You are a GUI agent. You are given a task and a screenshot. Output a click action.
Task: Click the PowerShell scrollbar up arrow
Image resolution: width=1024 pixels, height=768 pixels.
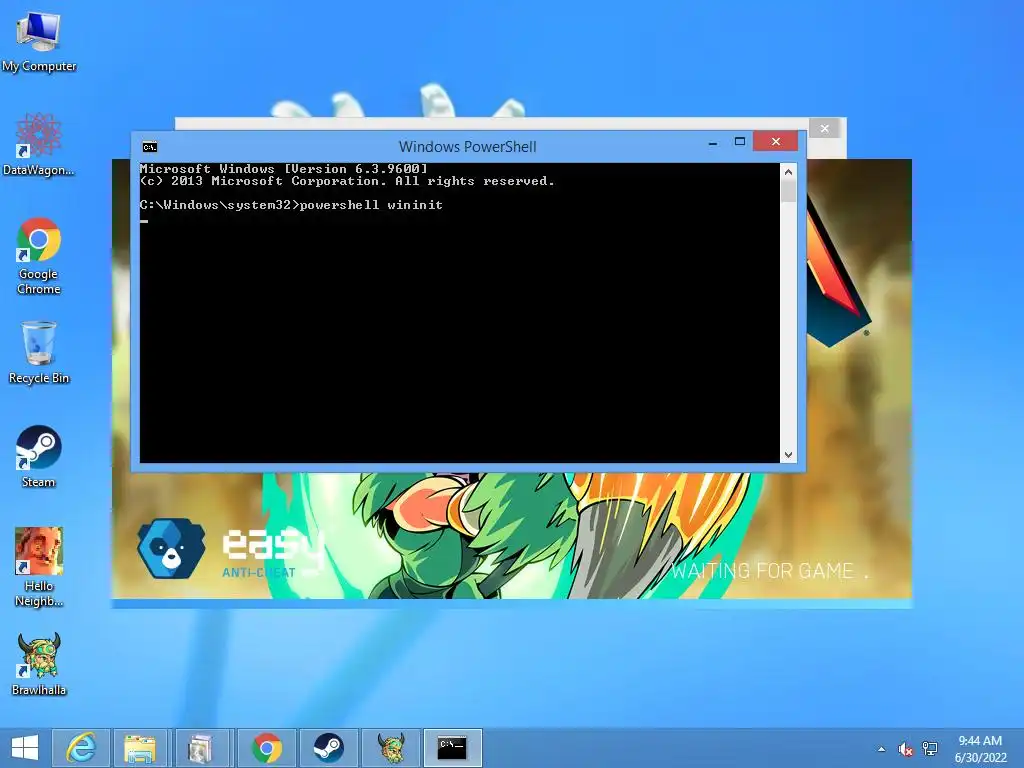pyautogui.click(x=788, y=172)
